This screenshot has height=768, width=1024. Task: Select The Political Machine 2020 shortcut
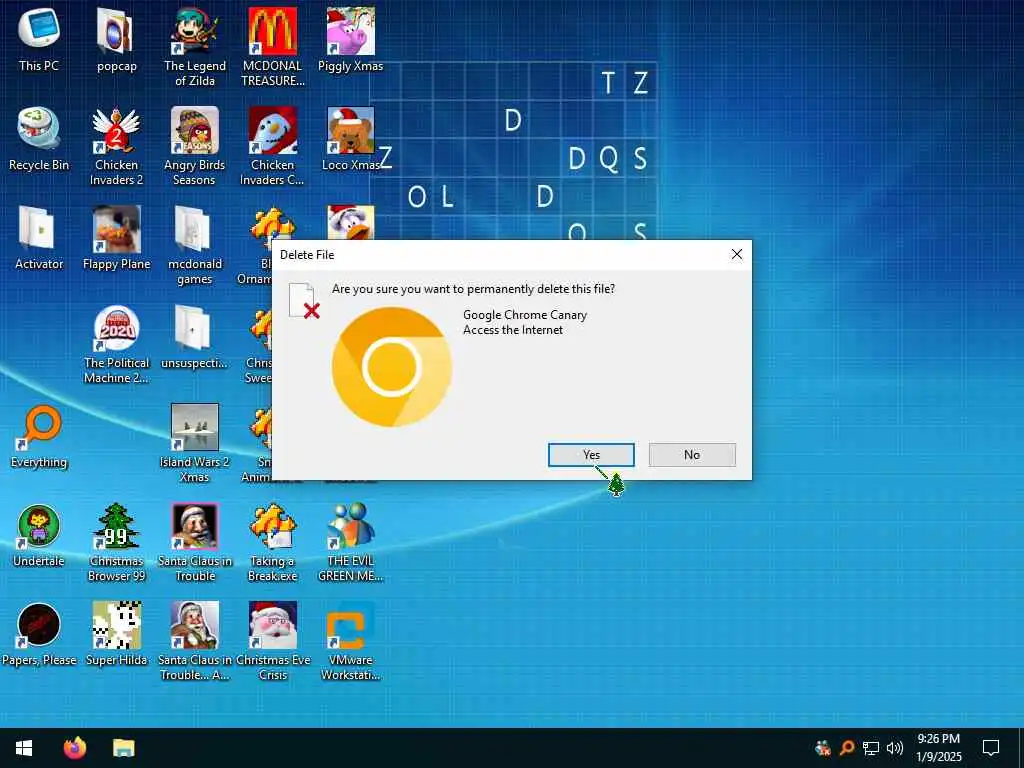pos(116,345)
